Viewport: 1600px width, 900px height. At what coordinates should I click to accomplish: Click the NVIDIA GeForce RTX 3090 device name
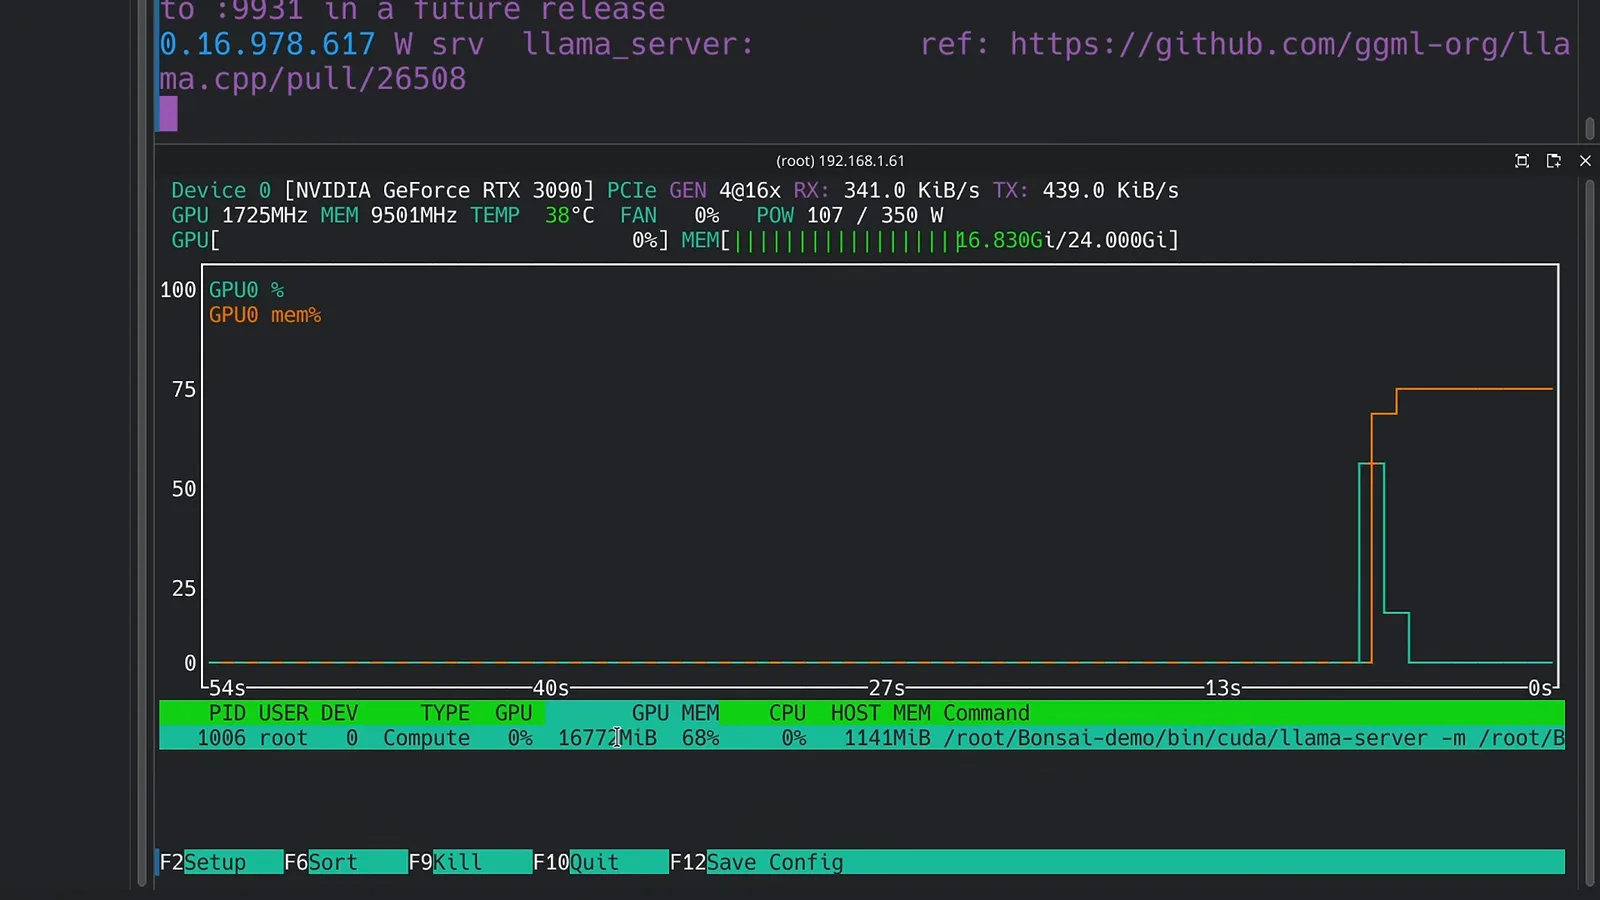click(439, 190)
